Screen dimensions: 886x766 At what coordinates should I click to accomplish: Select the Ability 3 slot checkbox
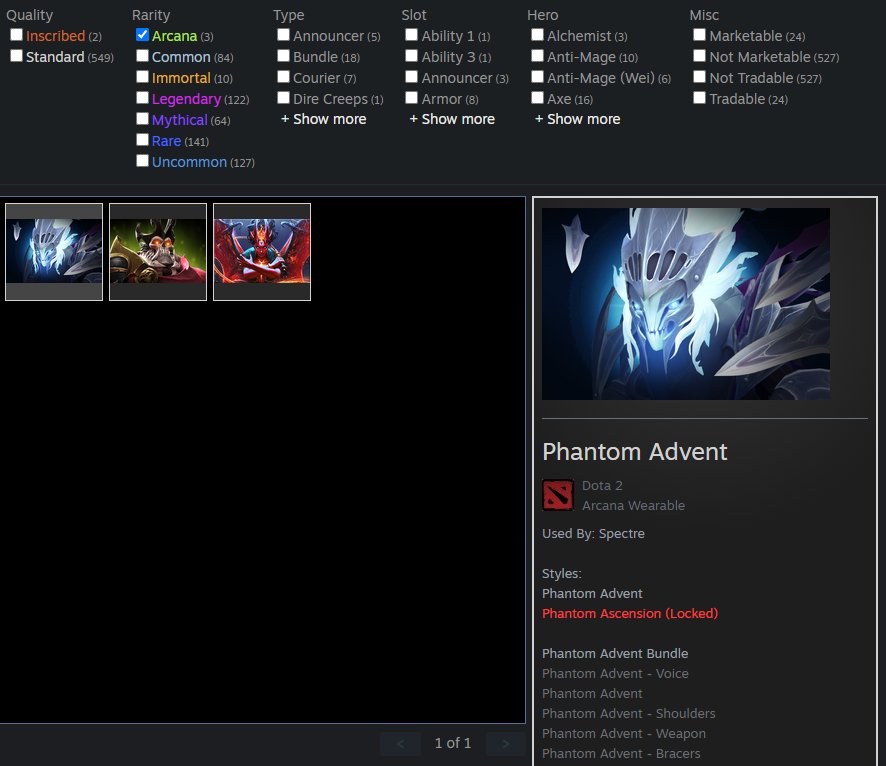click(x=412, y=56)
